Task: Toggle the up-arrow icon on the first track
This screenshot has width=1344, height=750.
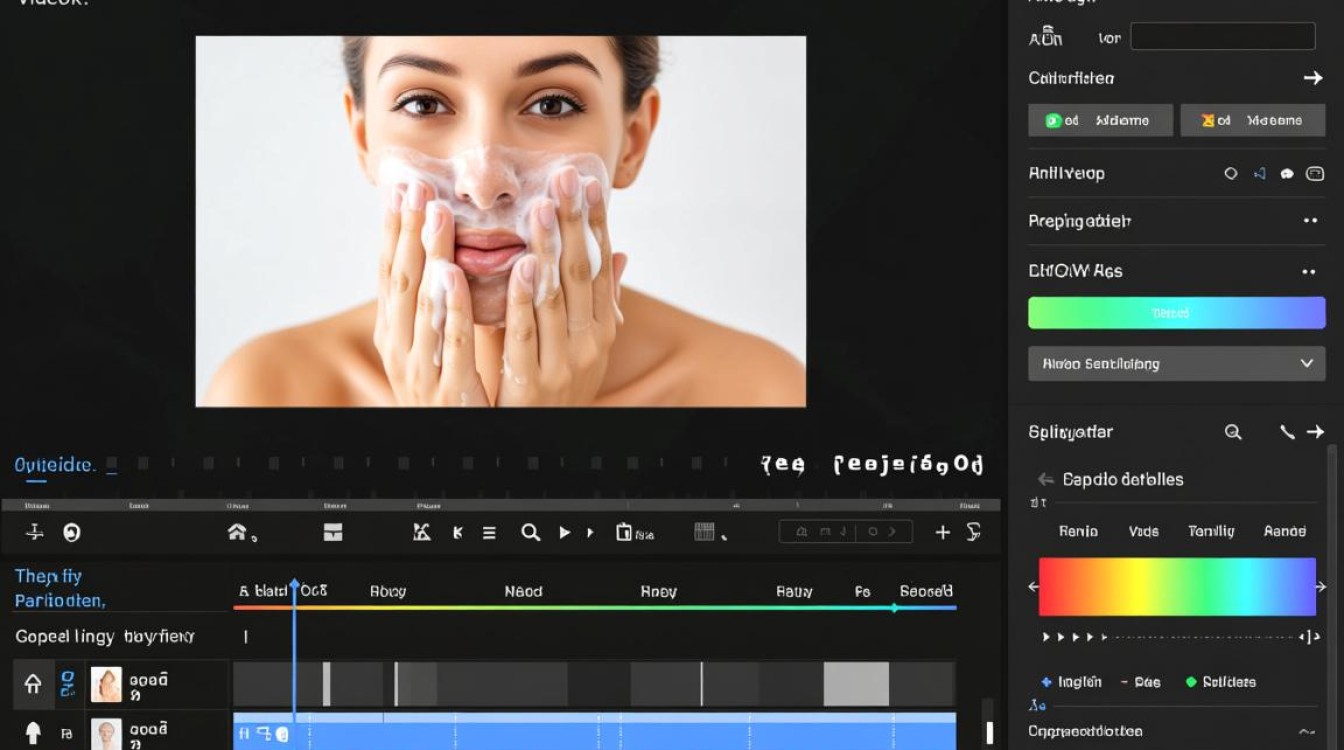Action: click(x=33, y=684)
